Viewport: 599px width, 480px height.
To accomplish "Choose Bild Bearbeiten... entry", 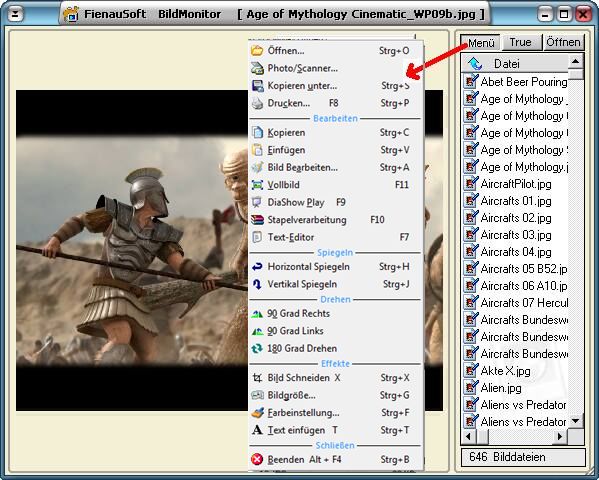I will (x=335, y=167).
